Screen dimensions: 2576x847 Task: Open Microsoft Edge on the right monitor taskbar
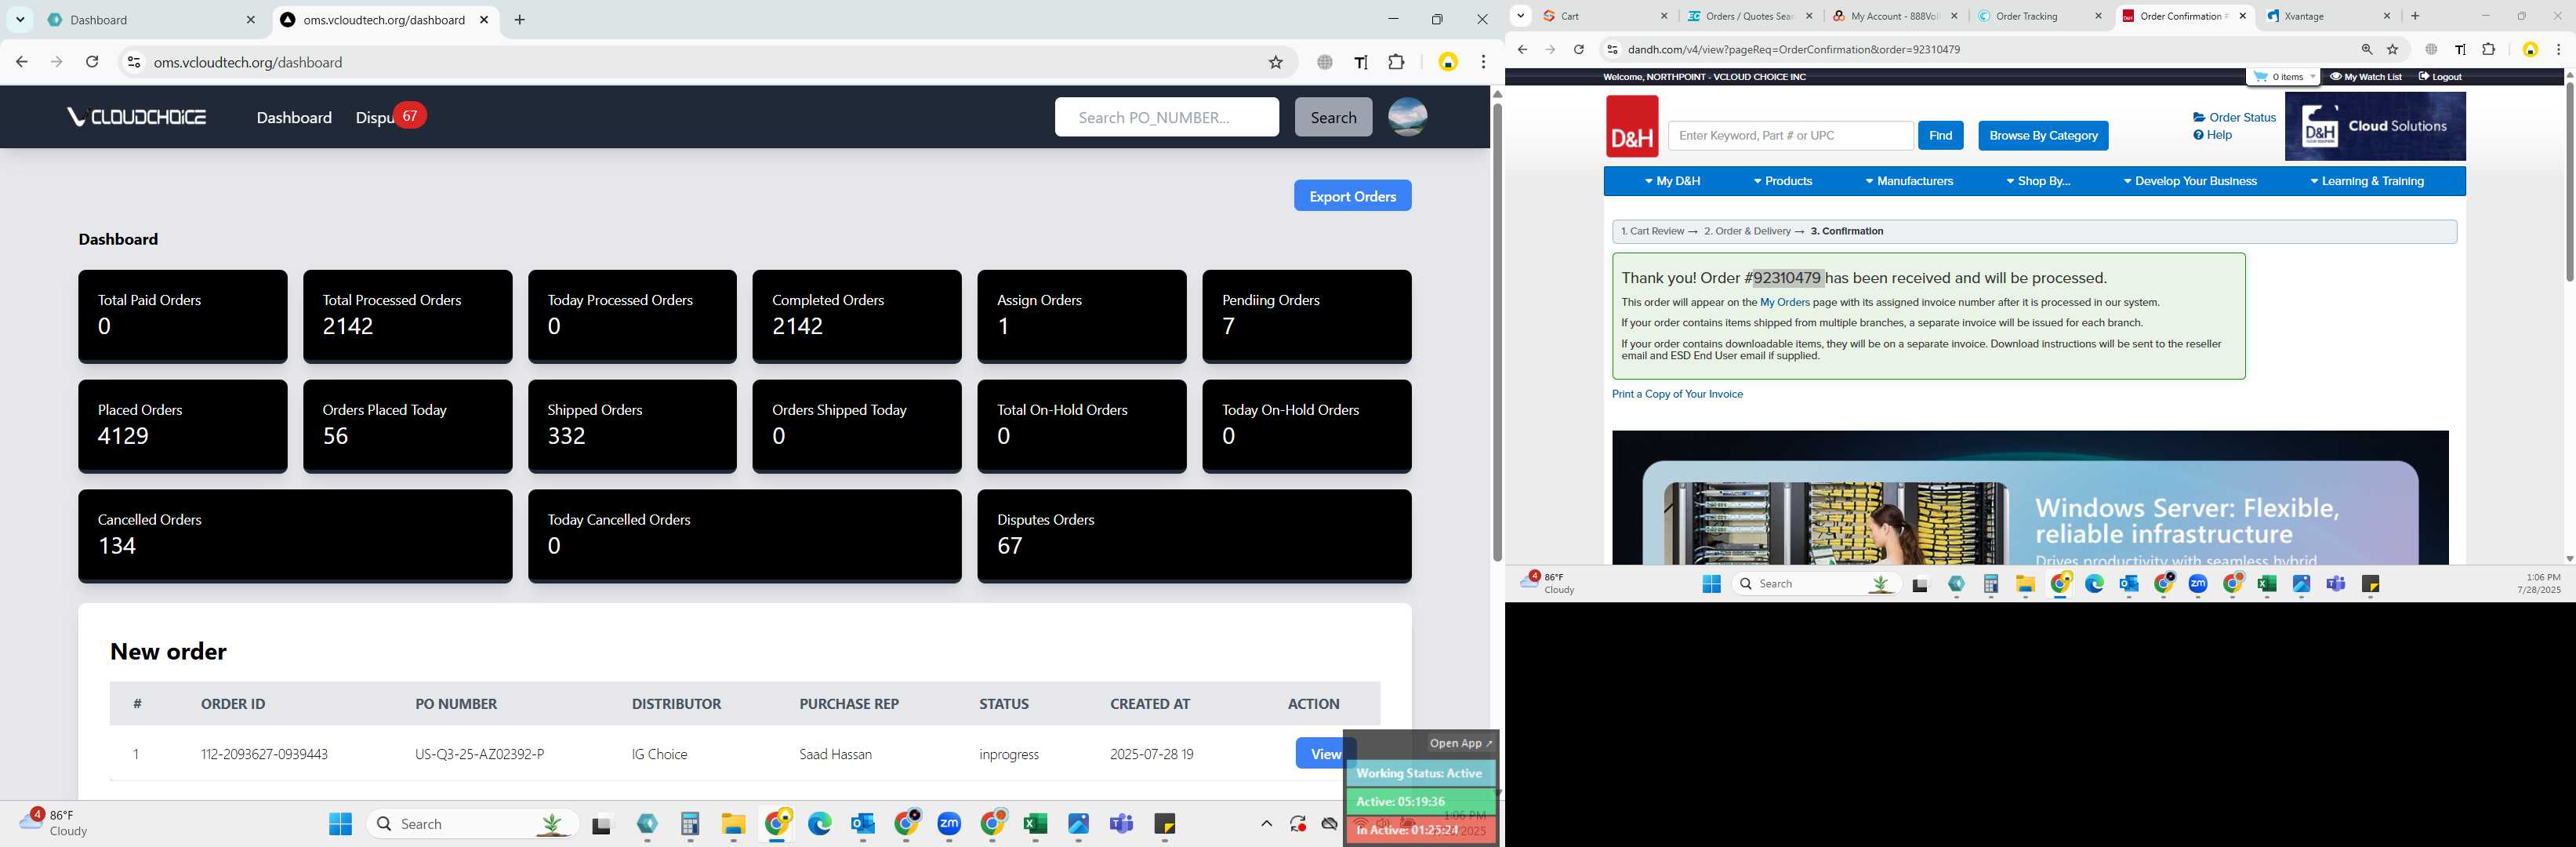click(2094, 584)
